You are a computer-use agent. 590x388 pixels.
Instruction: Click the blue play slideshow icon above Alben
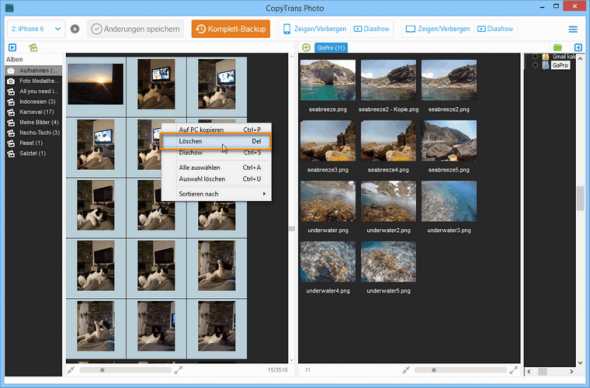12,47
